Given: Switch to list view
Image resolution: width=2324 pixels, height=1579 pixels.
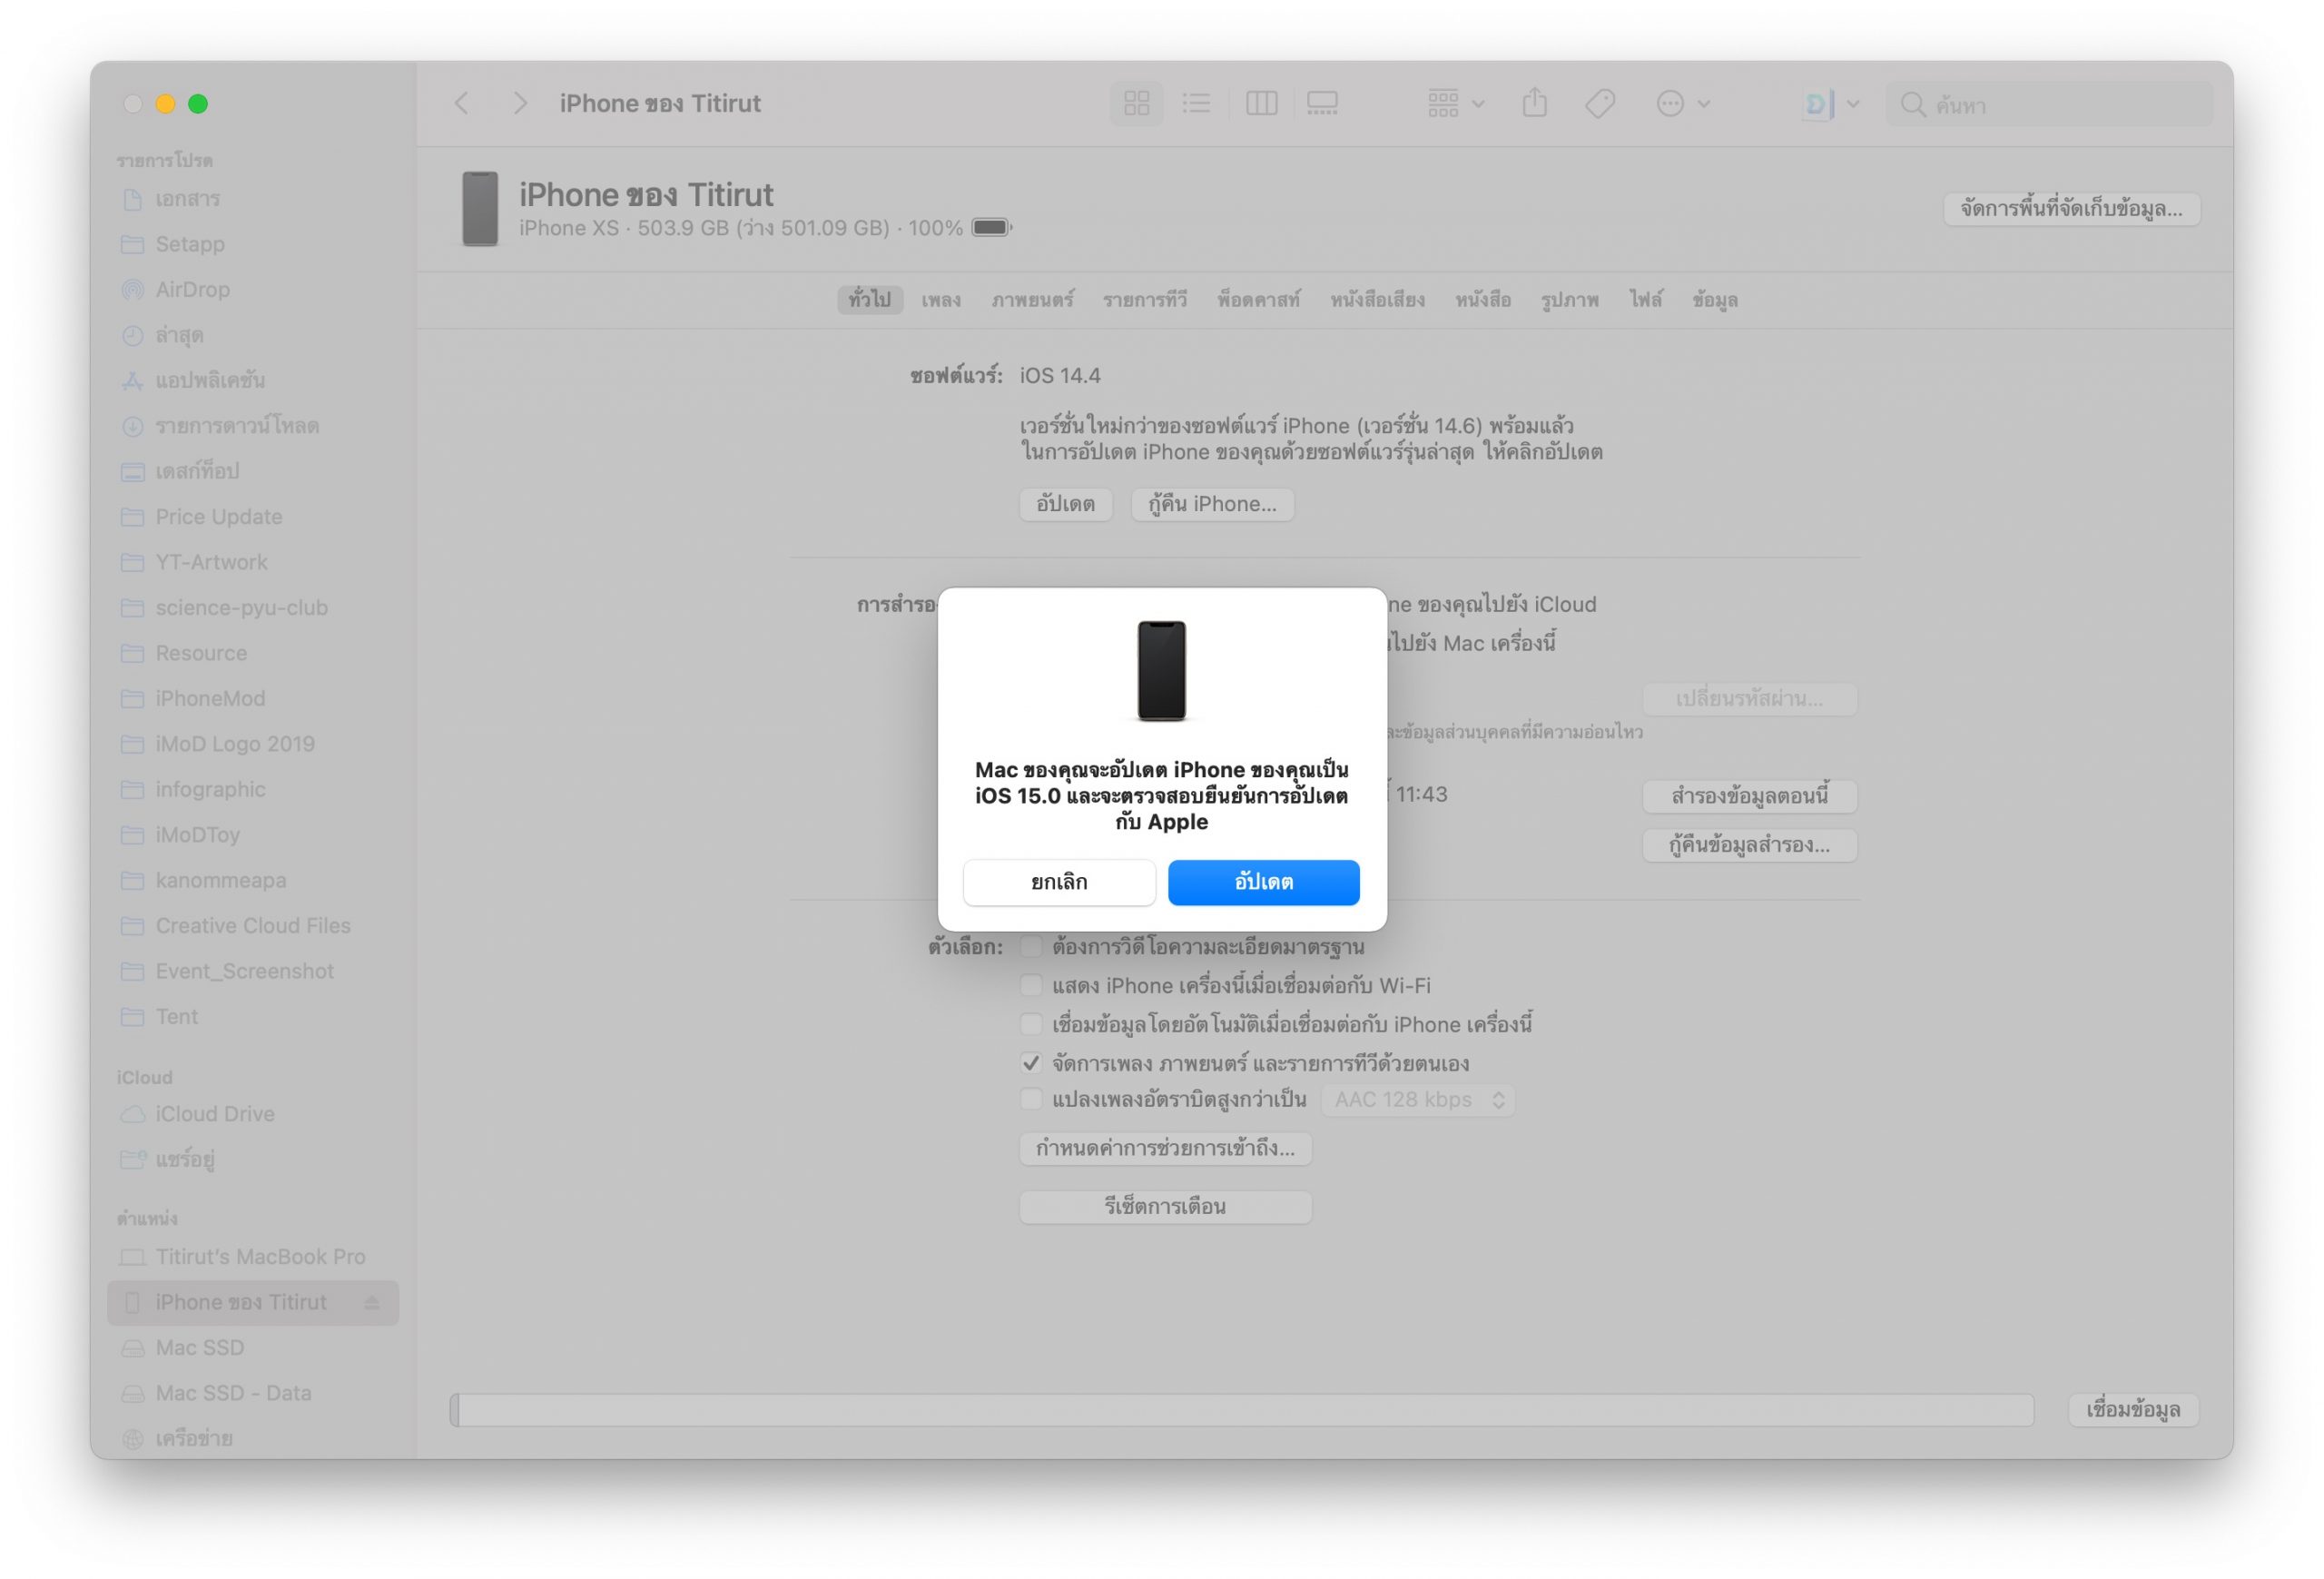Looking at the screenshot, I should (1196, 103).
